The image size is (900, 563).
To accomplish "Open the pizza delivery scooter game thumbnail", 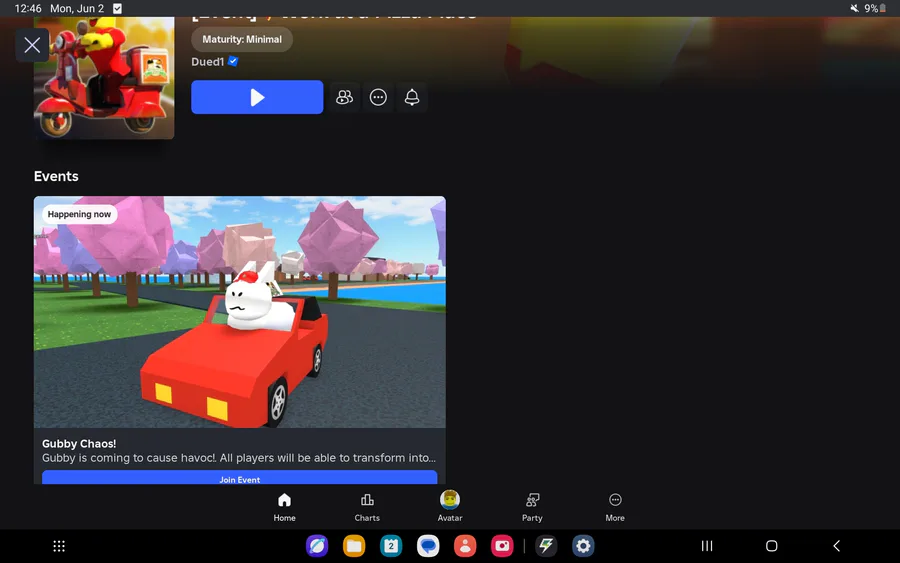I will click(104, 77).
